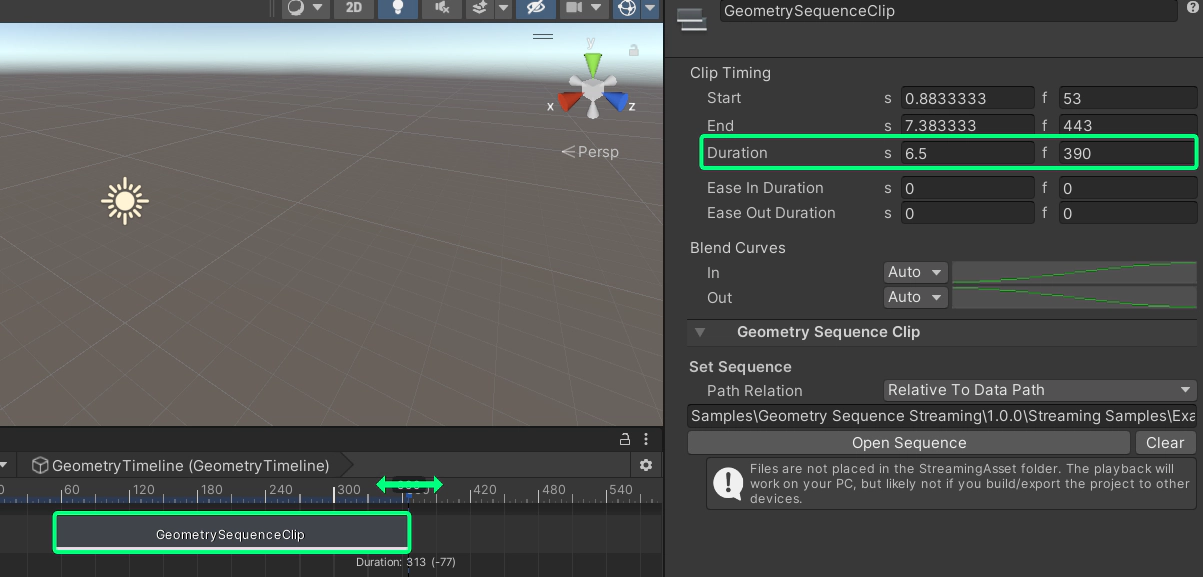Viewport: 1203px width, 577px height.
Task: Collapse the Geometry Sequence Clip section
Action: click(x=700, y=332)
